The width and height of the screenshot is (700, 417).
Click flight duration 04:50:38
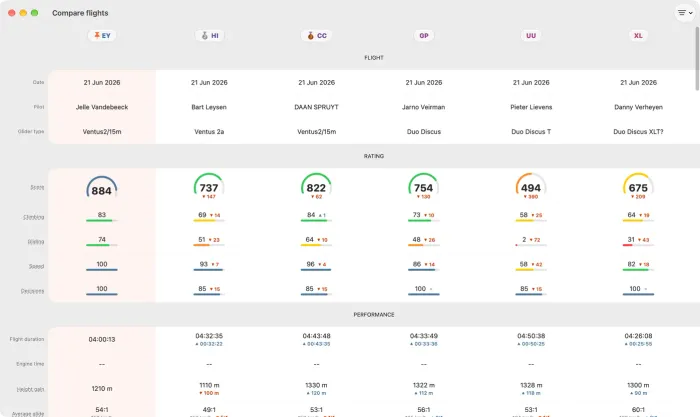click(x=531, y=336)
